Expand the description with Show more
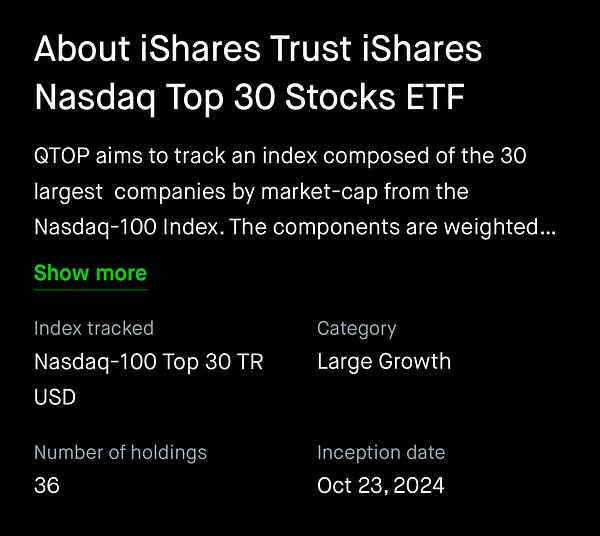 click(x=90, y=273)
